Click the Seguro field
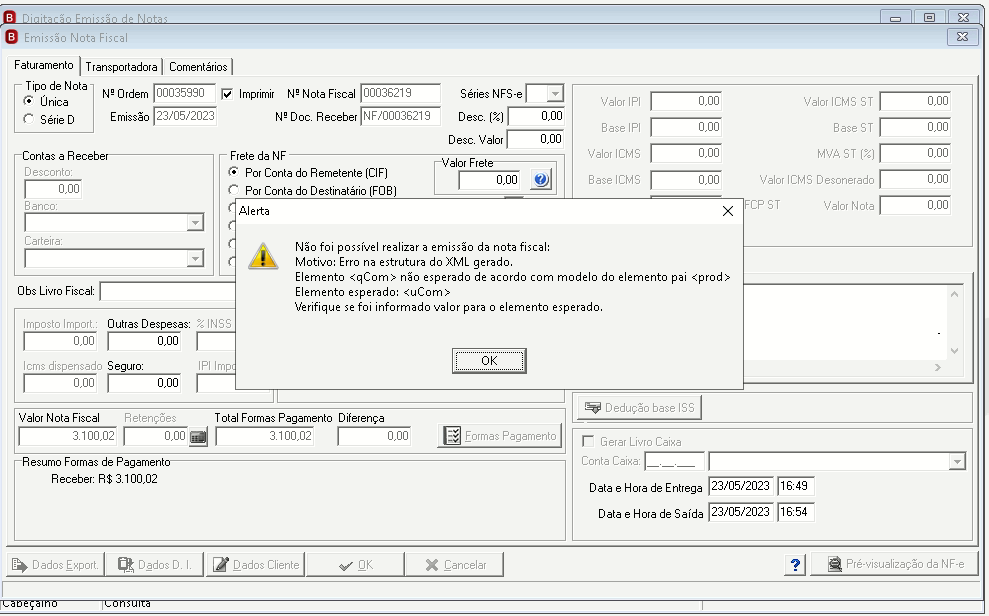The image size is (989, 616). pyautogui.click(x=144, y=383)
